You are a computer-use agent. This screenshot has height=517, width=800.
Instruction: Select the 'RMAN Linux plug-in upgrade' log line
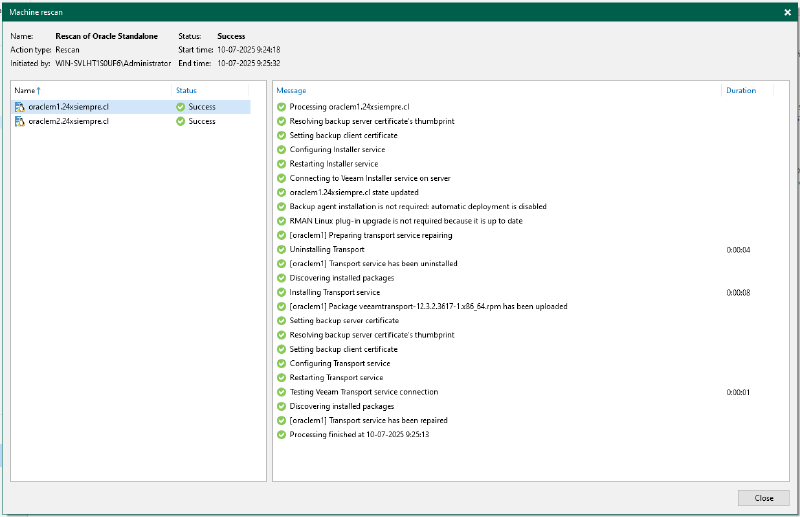[x=406, y=221]
